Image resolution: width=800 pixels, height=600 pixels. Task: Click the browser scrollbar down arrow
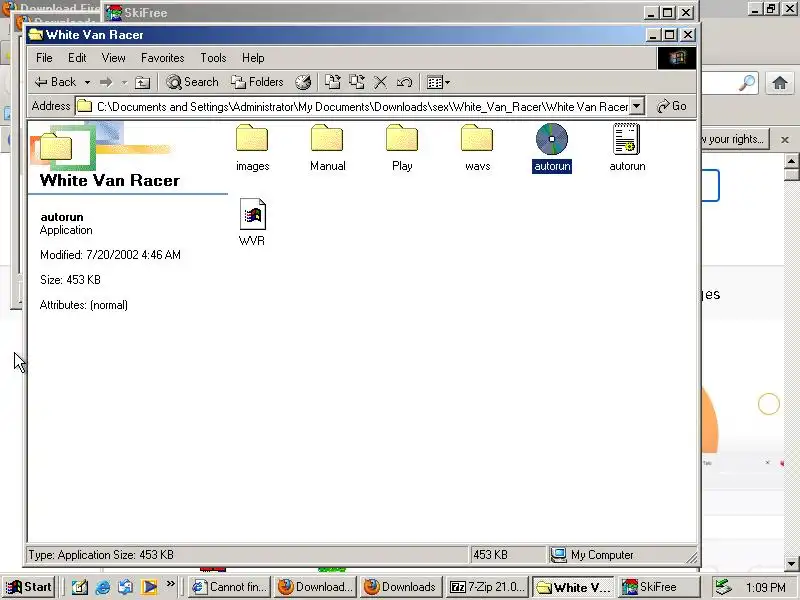pyautogui.click(x=791, y=564)
